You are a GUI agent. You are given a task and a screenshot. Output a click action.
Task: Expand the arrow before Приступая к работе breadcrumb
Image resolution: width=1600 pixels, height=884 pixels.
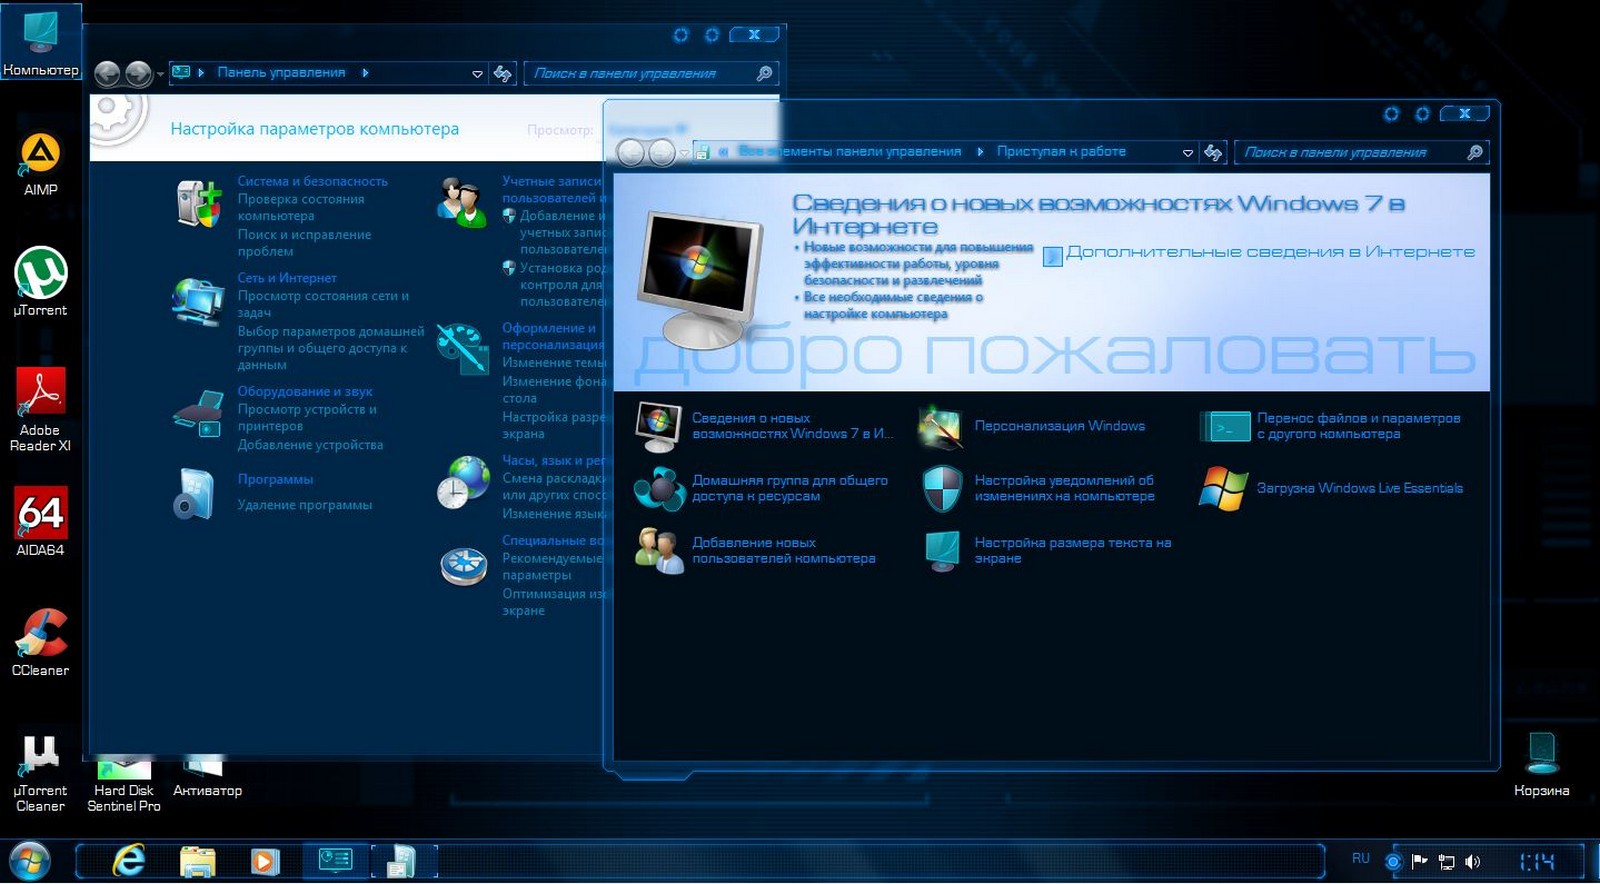click(x=980, y=152)
